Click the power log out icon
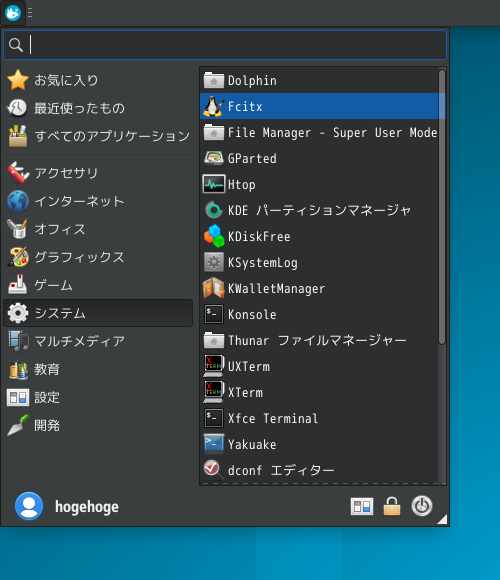Screen dimensions: 500x580 (422, 506)
